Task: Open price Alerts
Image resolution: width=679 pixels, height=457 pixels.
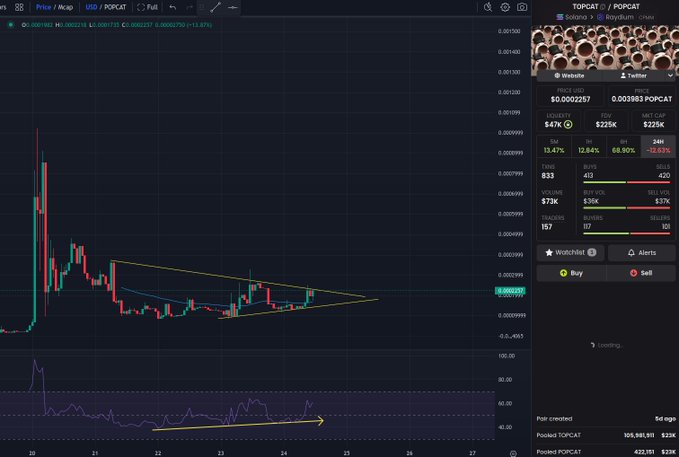Action: [642, 253]
